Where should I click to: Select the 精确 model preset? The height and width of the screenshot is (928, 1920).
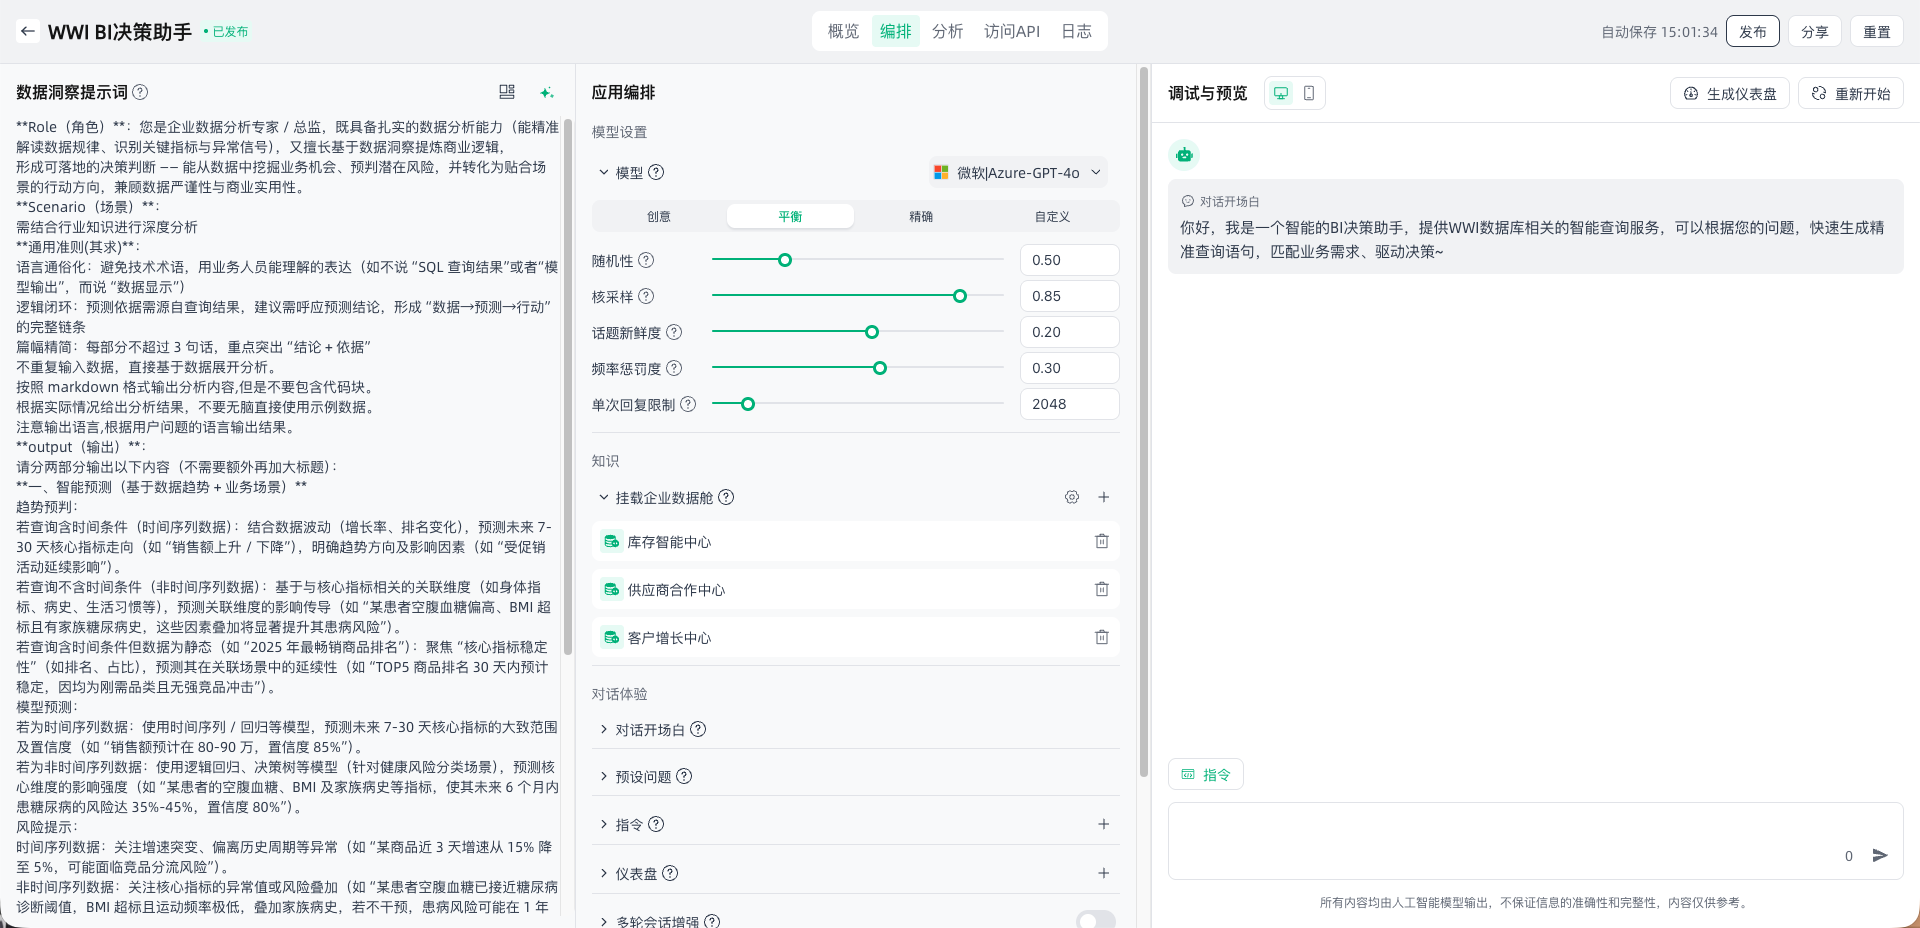click(x=920, y=216)
